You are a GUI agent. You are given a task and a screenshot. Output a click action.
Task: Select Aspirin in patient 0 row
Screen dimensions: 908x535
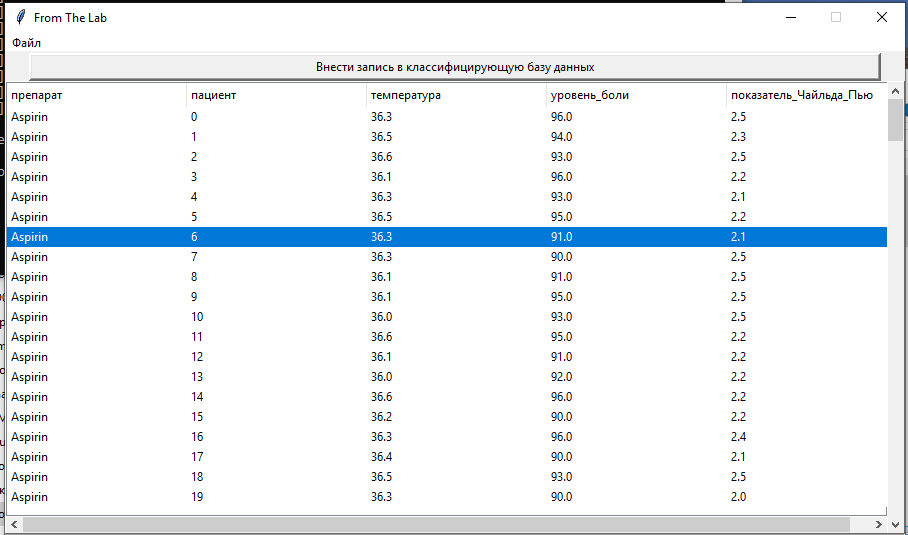pos(30,117)
